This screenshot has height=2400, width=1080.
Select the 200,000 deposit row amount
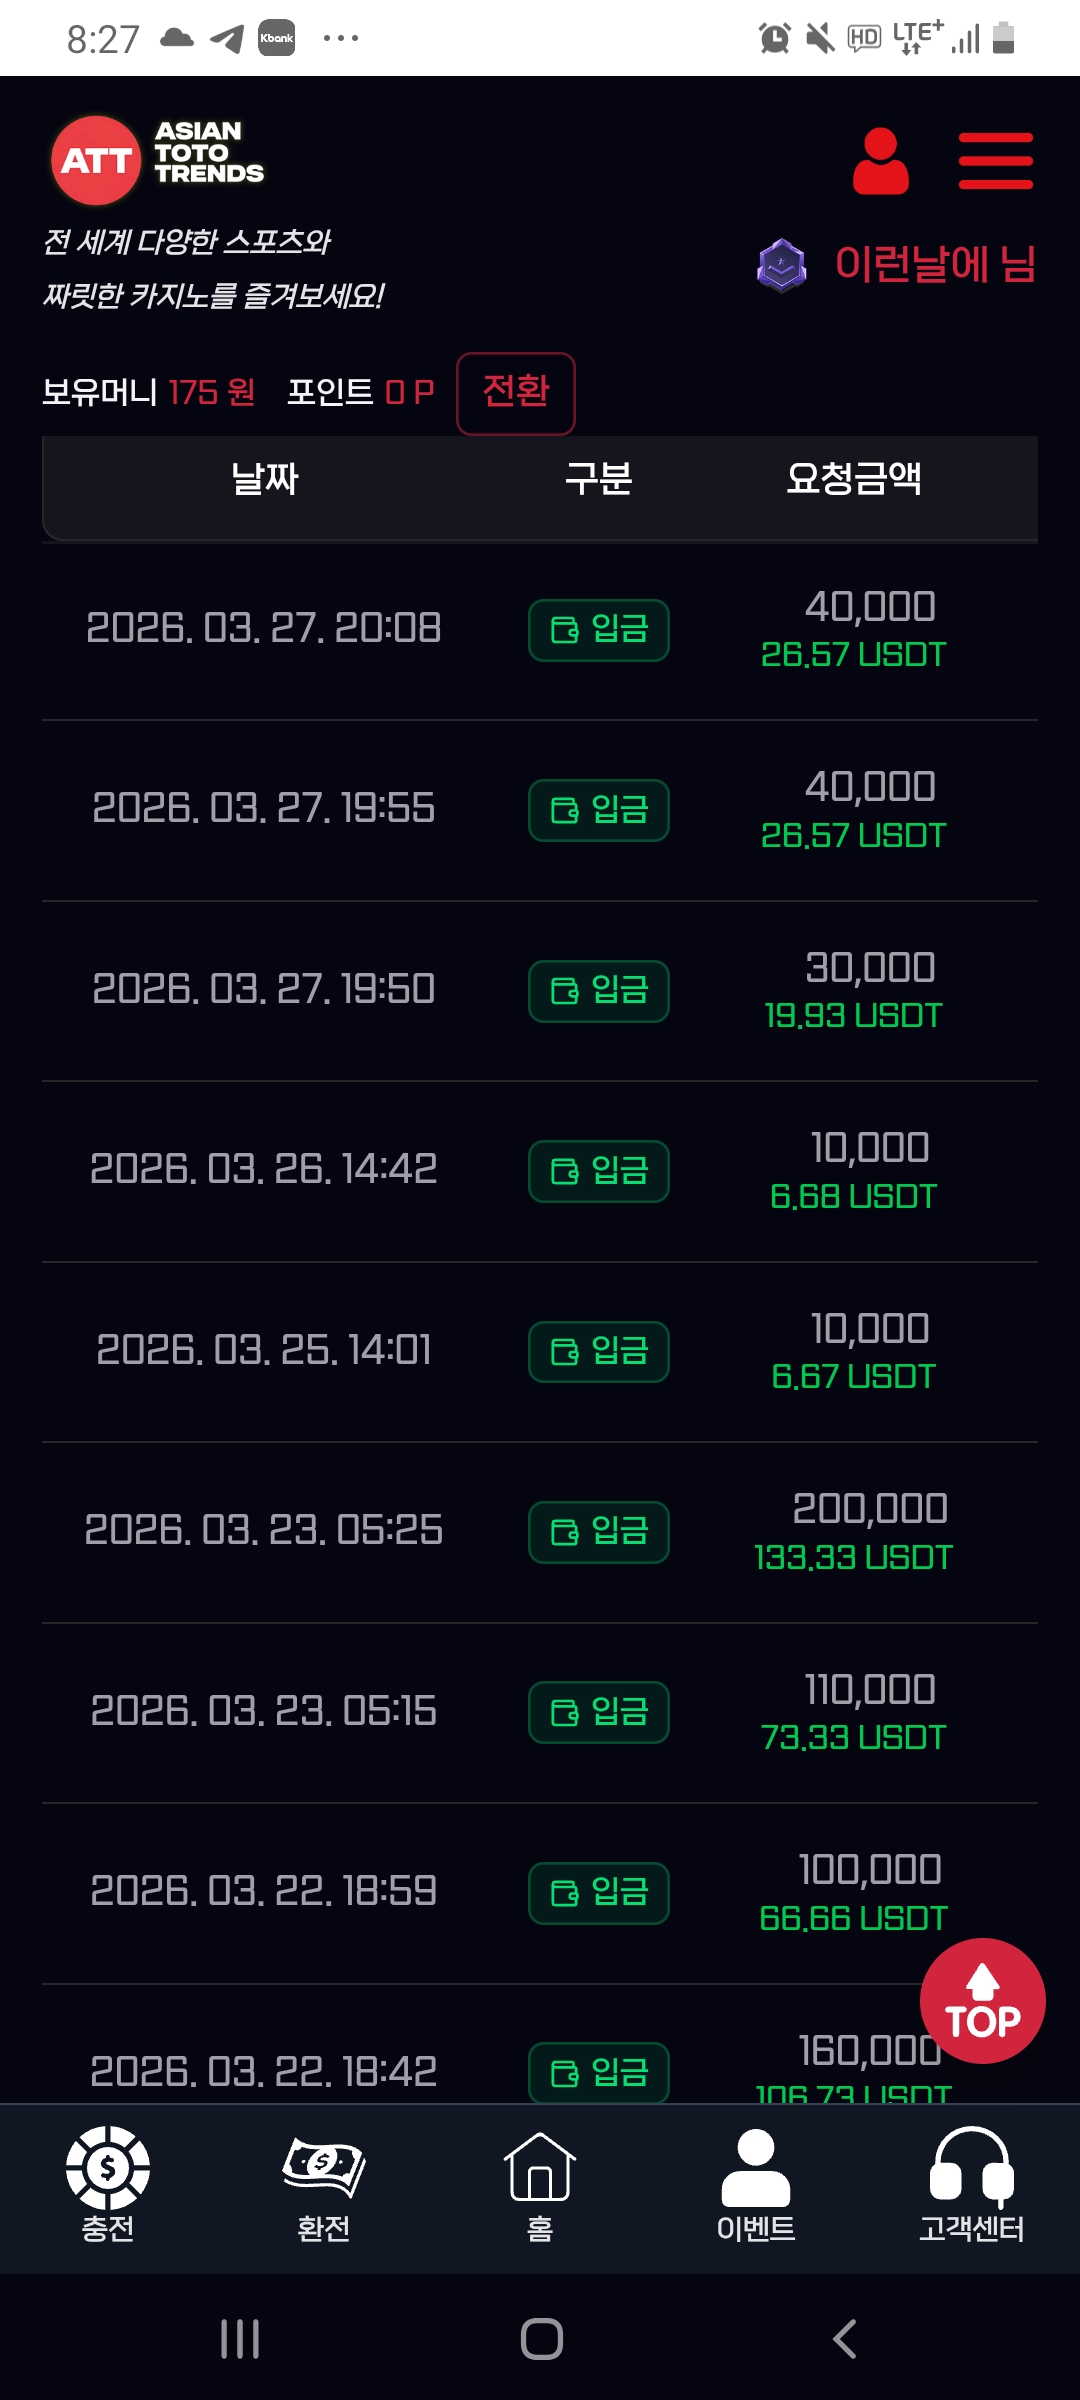(x=870, y=1509)
